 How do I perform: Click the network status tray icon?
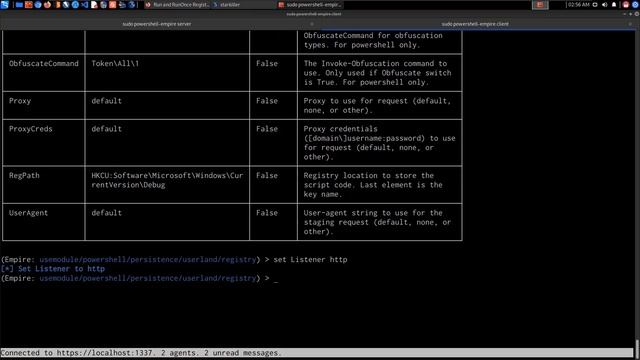tap(595, 5)
